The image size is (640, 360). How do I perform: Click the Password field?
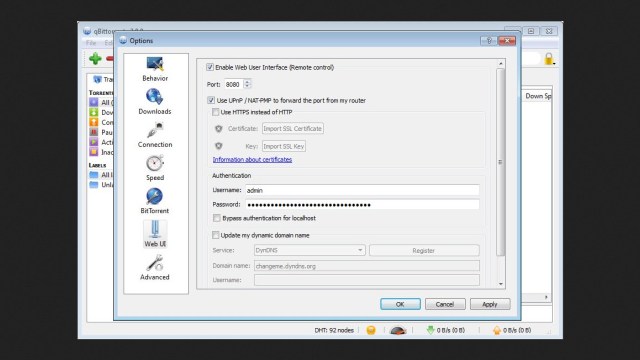coord(362,204)
